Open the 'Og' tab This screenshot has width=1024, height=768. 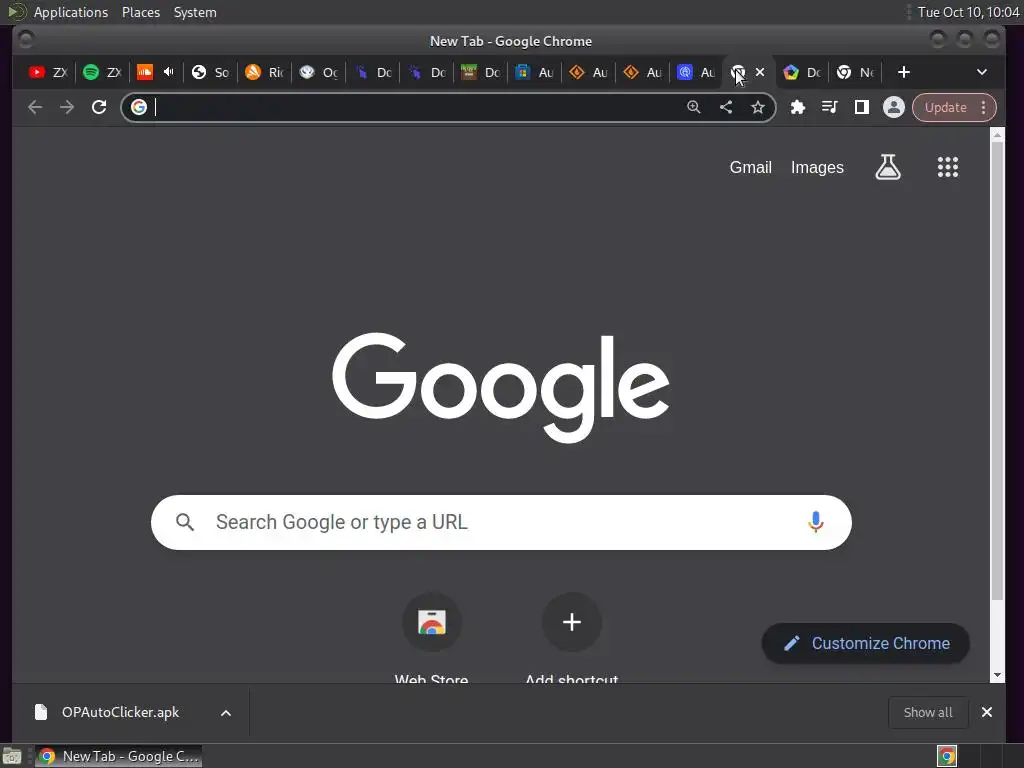click(x=319, y=72)
